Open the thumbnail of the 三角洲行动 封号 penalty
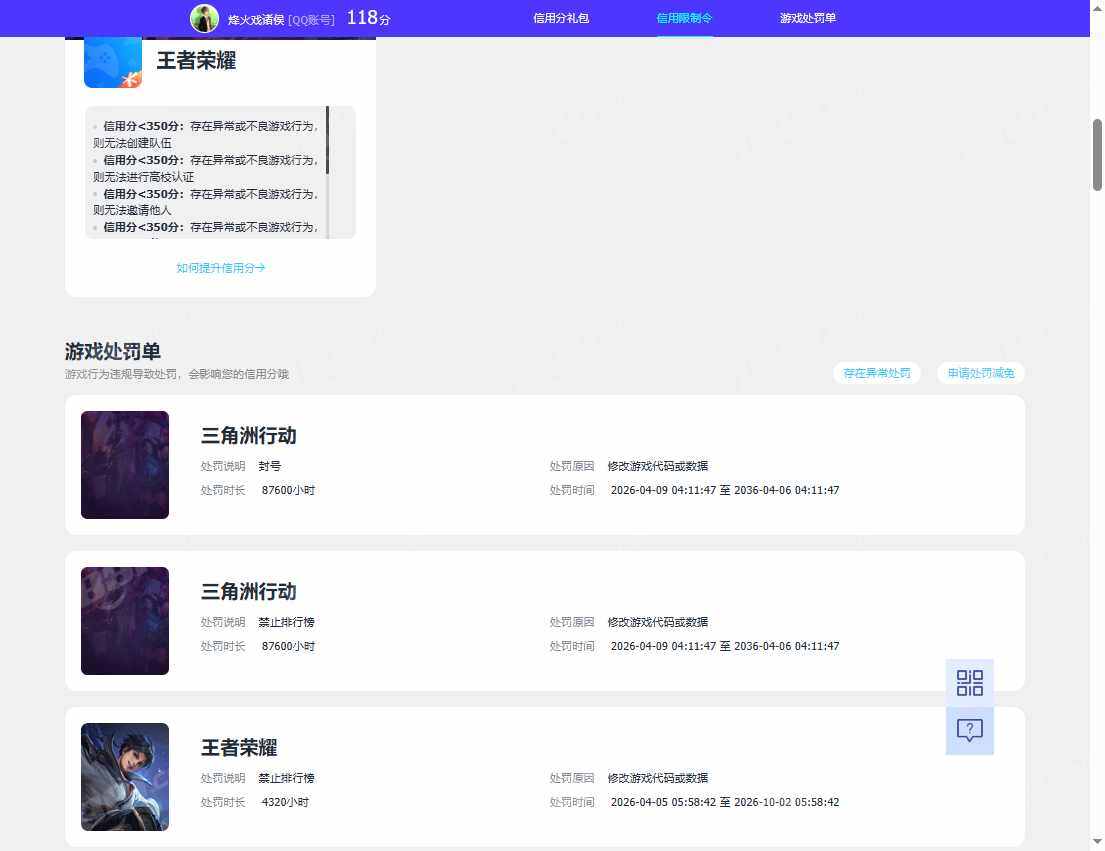The width and height of the screenshot is (1105, 851). [125, 465]
